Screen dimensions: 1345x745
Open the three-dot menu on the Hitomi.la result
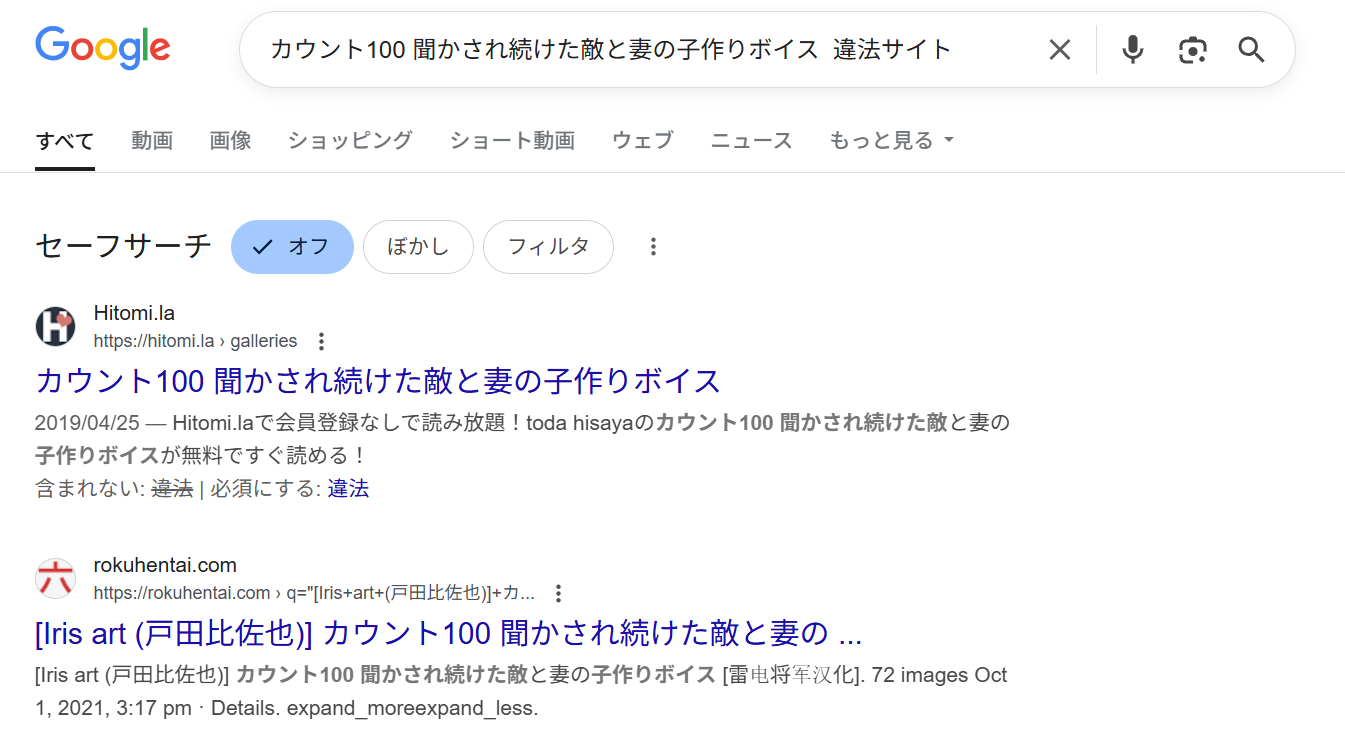coord(321,340)
